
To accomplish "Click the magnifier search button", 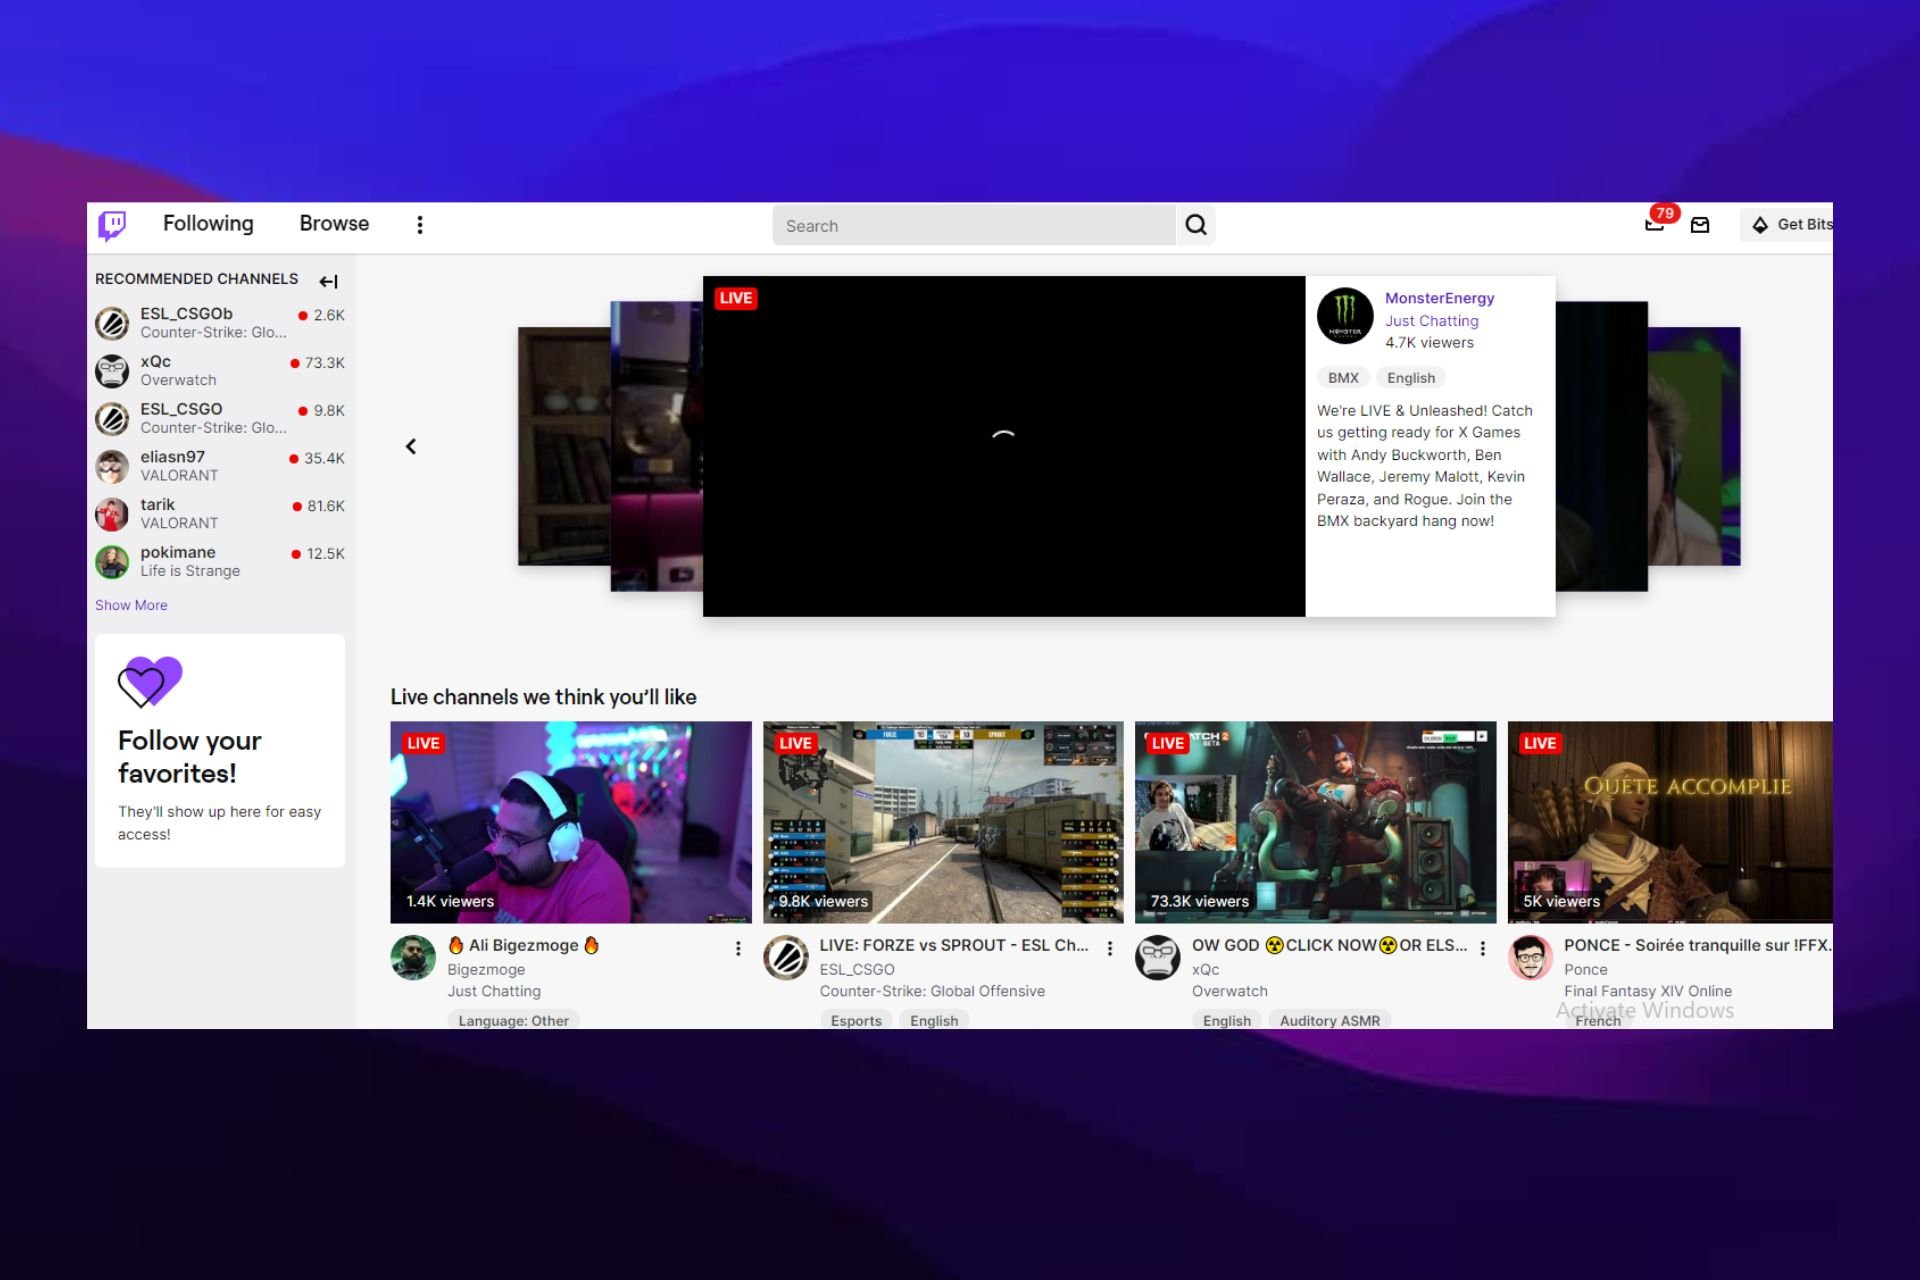I will 1196,225.
